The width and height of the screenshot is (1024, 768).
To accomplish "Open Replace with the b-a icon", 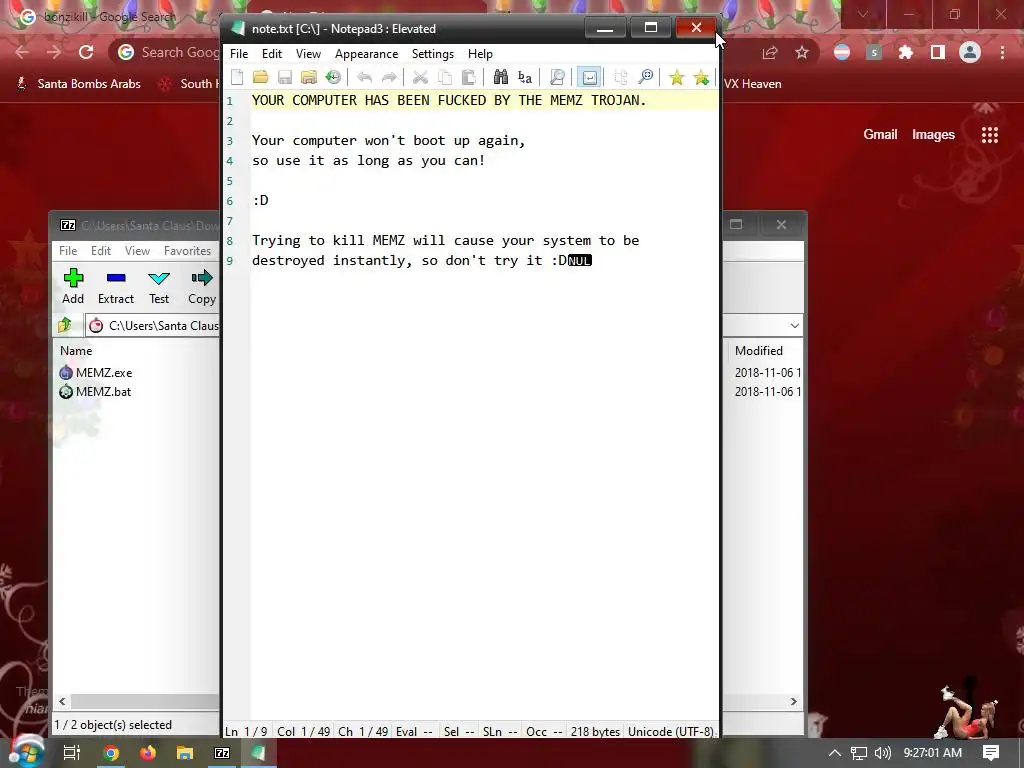I will tap(525, 78).
